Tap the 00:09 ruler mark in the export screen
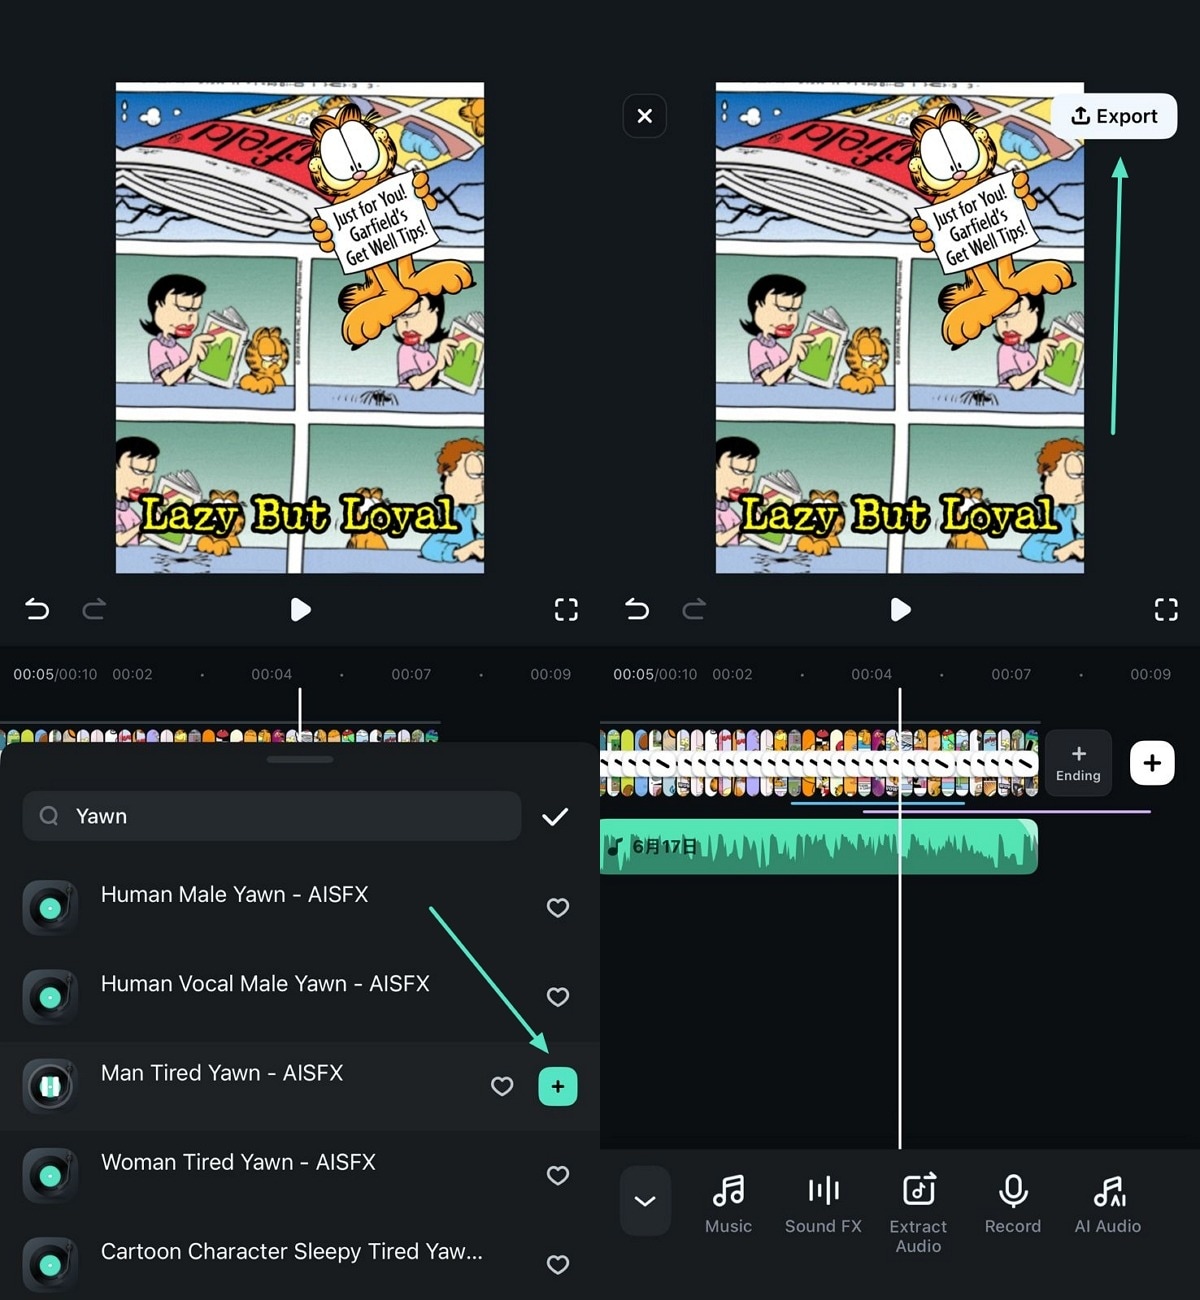 (1150, 674)
